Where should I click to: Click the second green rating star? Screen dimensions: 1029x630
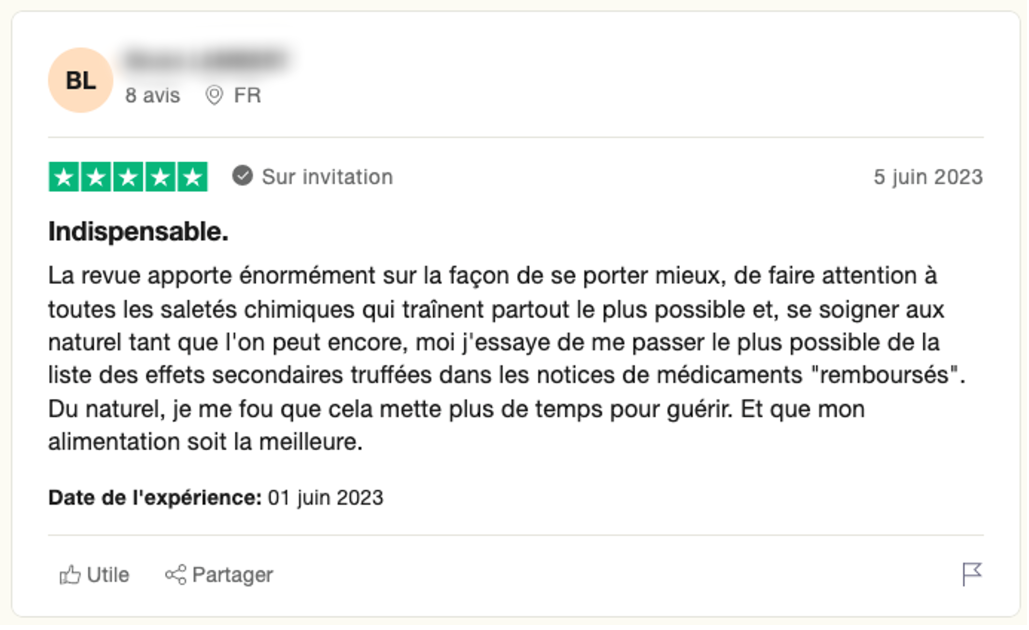click(97, 178)
